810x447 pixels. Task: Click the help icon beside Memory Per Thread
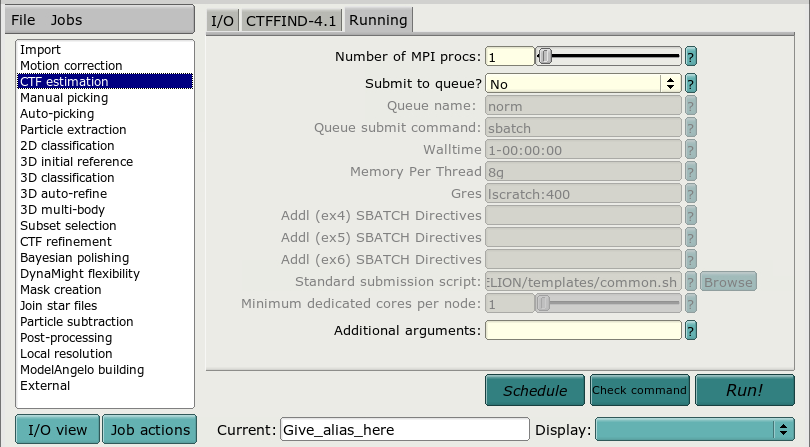click(x=691, y=172)
